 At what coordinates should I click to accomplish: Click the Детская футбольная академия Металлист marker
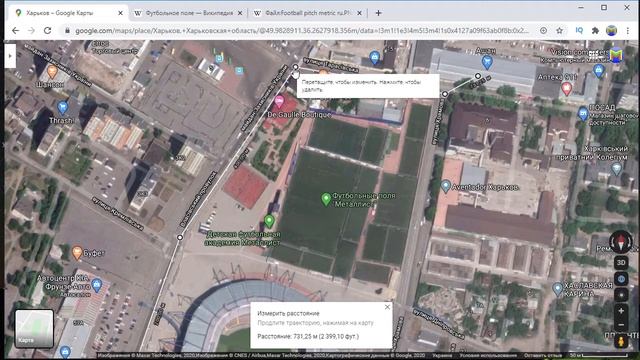(269, 222)
